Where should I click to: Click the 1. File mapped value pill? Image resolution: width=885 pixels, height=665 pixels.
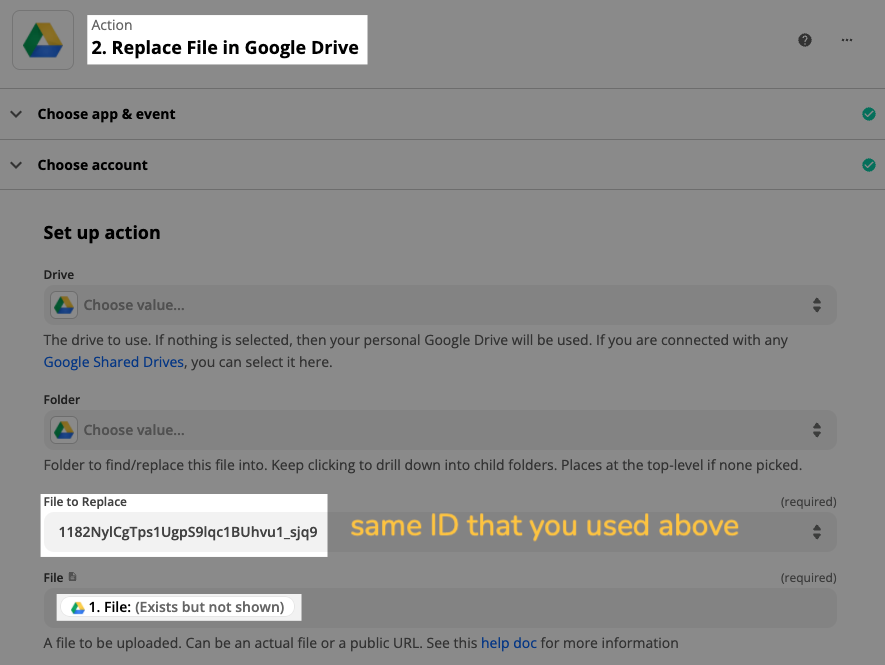click(178, 607)
